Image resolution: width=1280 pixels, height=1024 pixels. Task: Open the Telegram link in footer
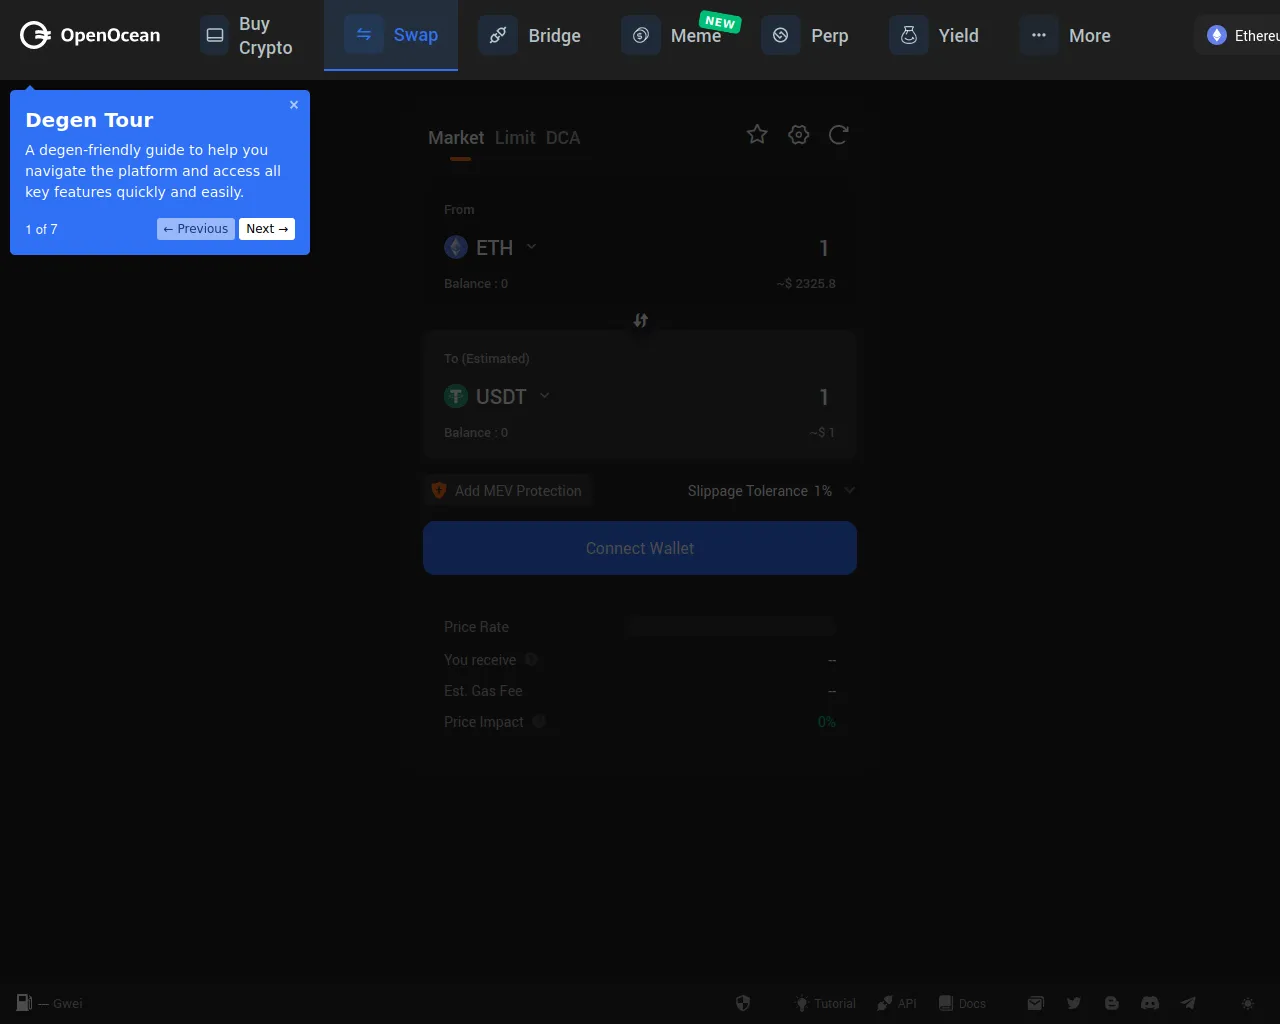point(1188,1003)
